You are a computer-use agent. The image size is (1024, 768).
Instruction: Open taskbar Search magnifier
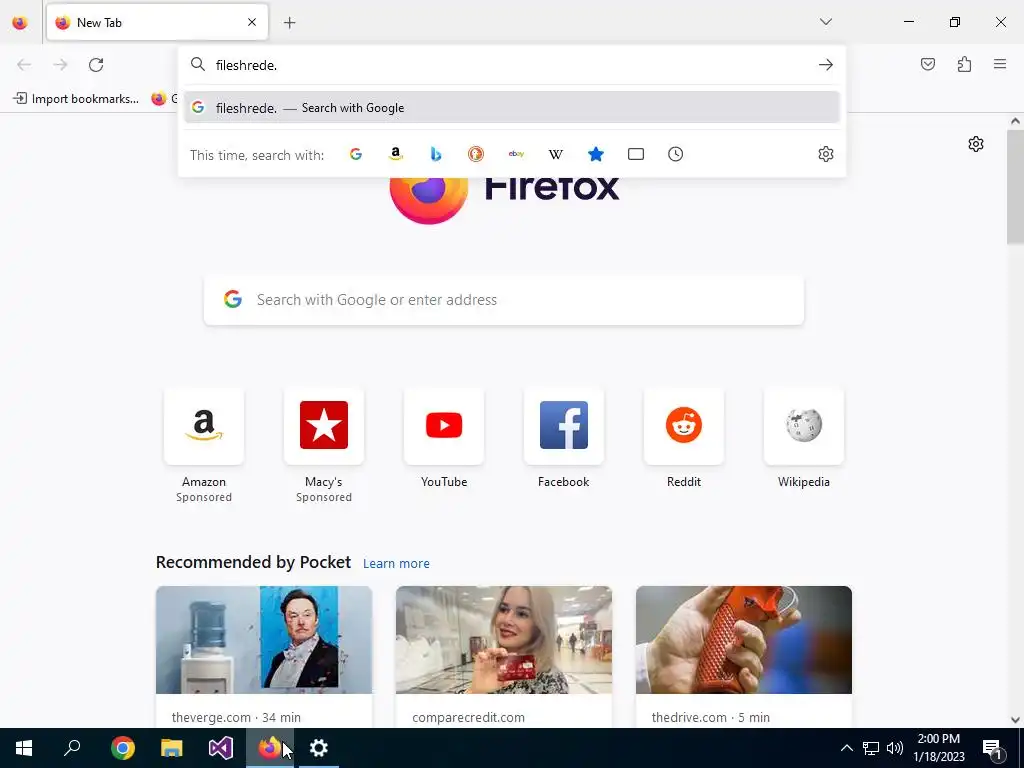pyautogui.click(x=72, y=748)
